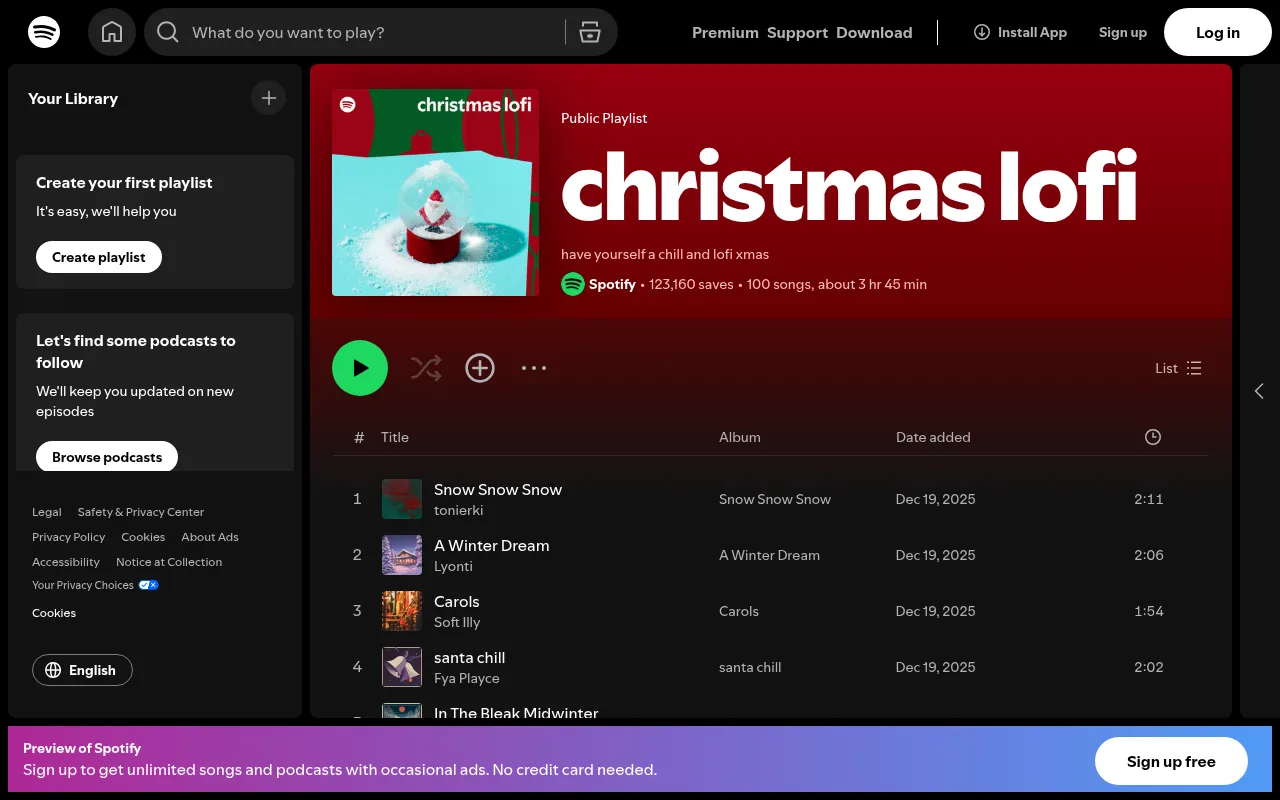Click the search magnifier icon
1280x800 pixels.
click(168, 33)
